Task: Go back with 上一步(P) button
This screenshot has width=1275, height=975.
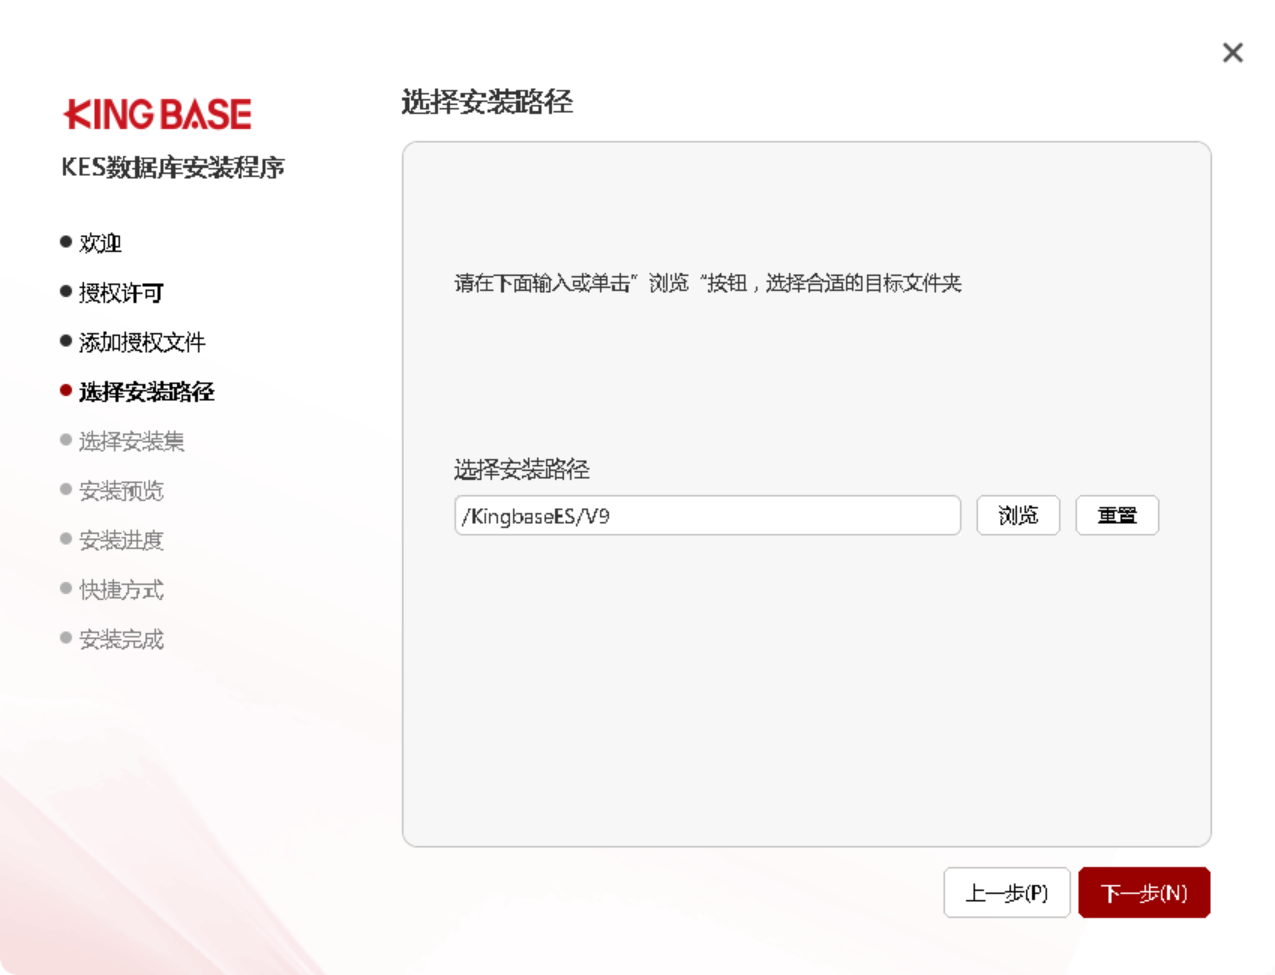Action: (1007, 892)
